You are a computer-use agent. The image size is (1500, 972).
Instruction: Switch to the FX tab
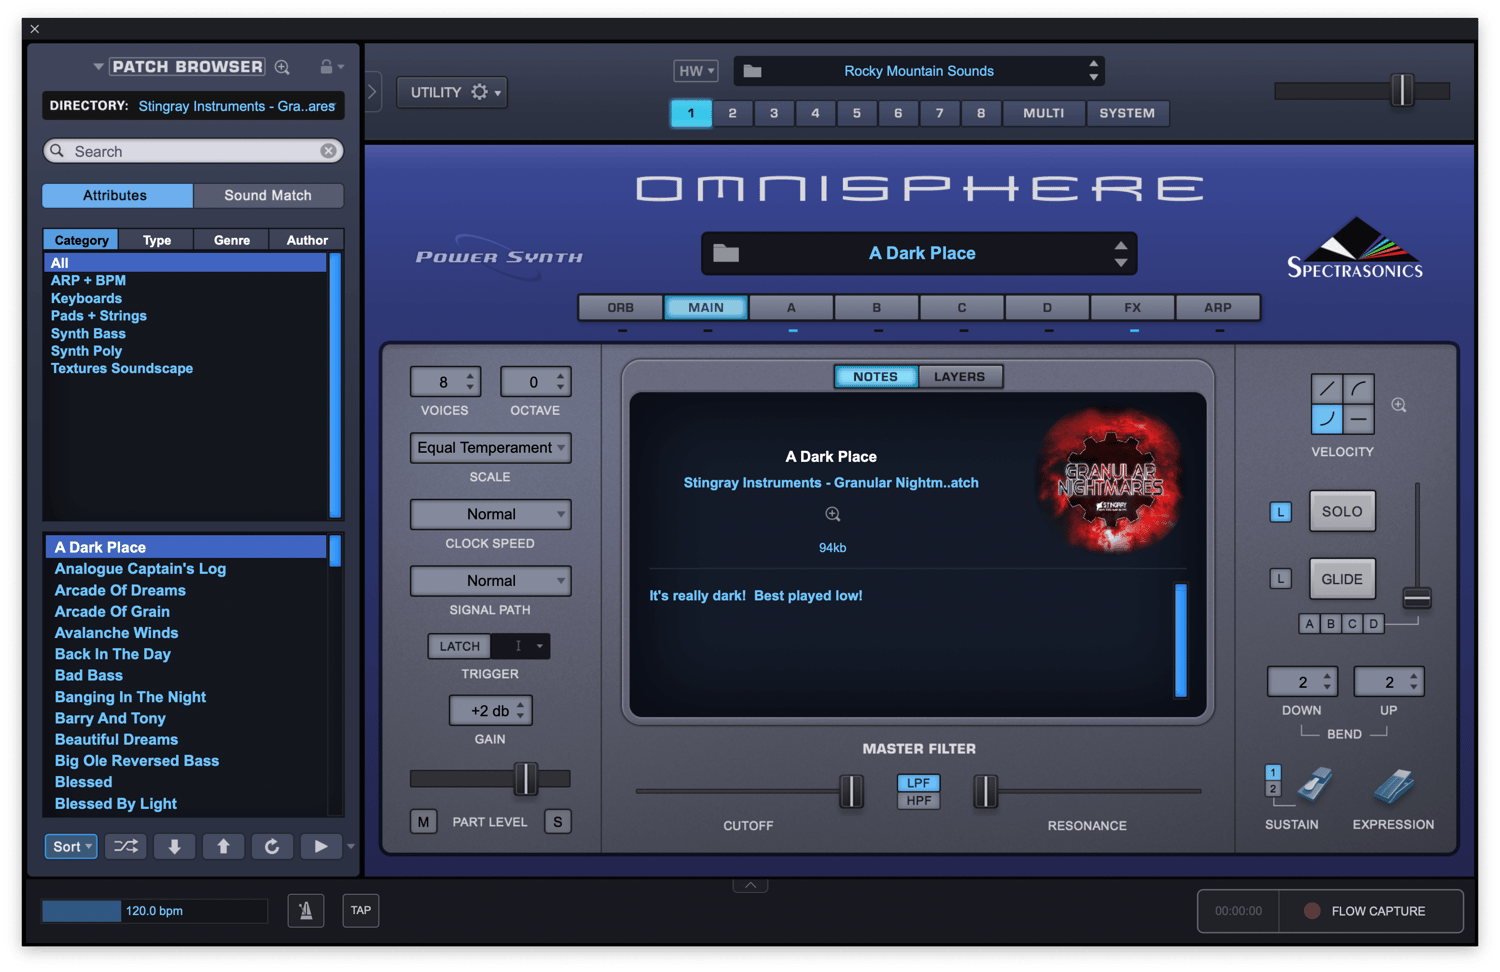[1132, 308]
